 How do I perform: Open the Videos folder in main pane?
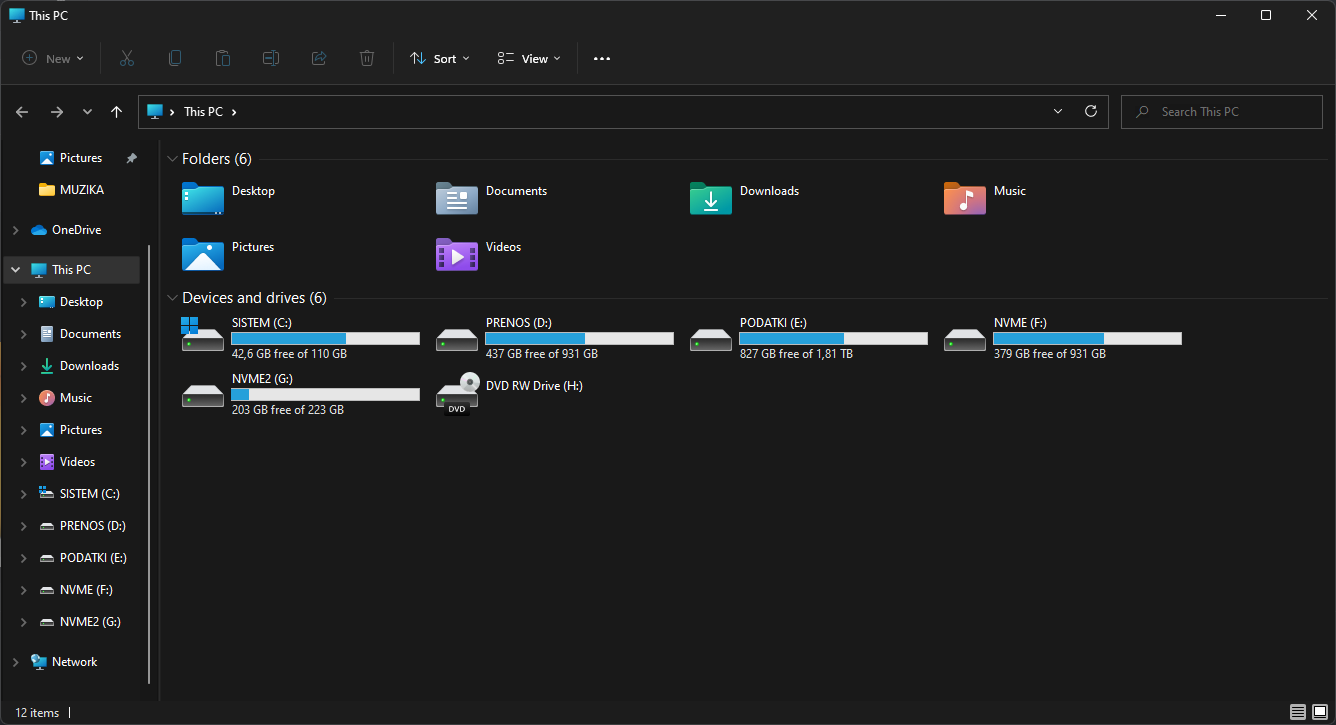457,254
